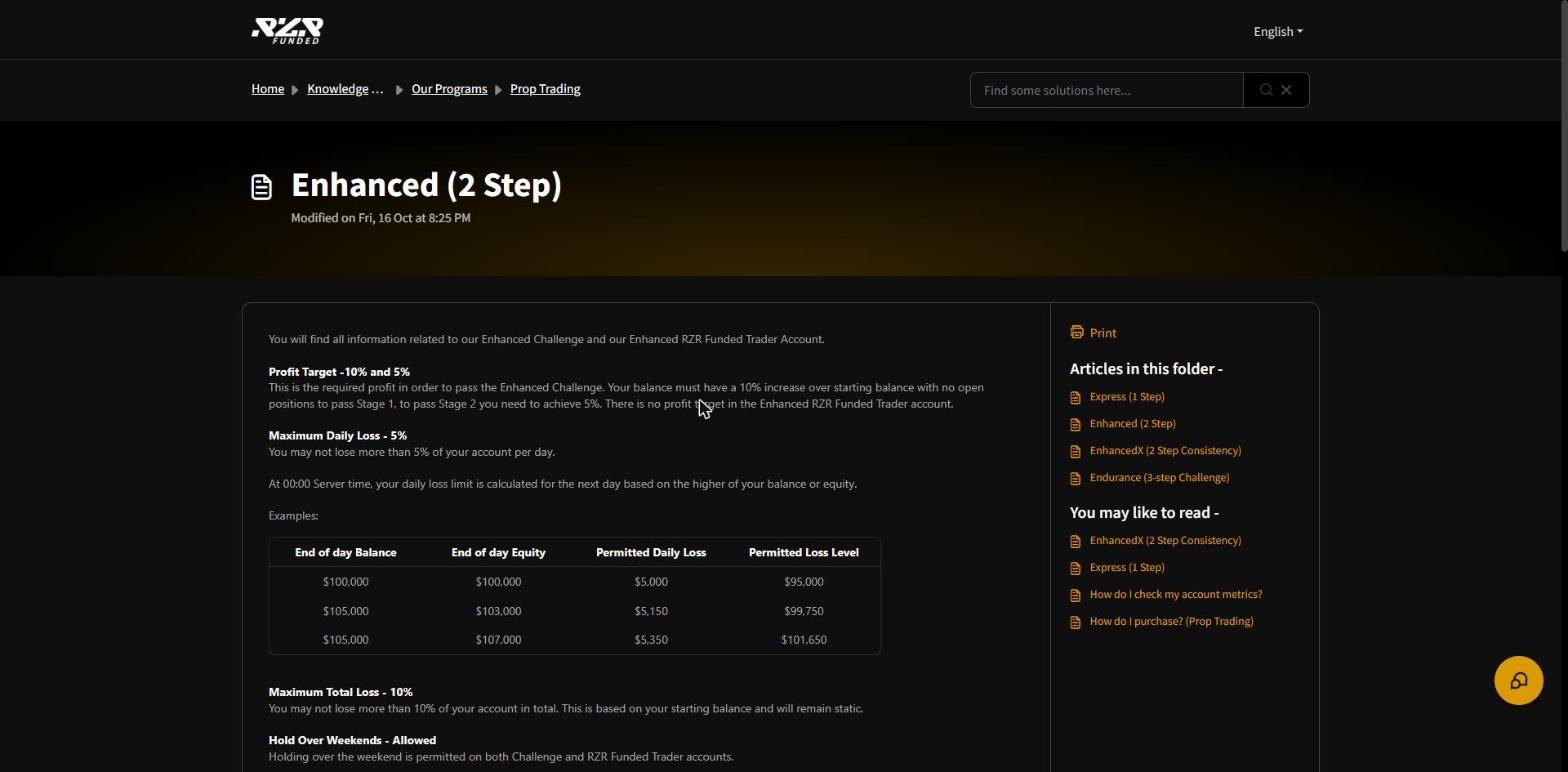1568x772 pixels.
Task: Click the search magnifier icon
Action: [1266, 90]
